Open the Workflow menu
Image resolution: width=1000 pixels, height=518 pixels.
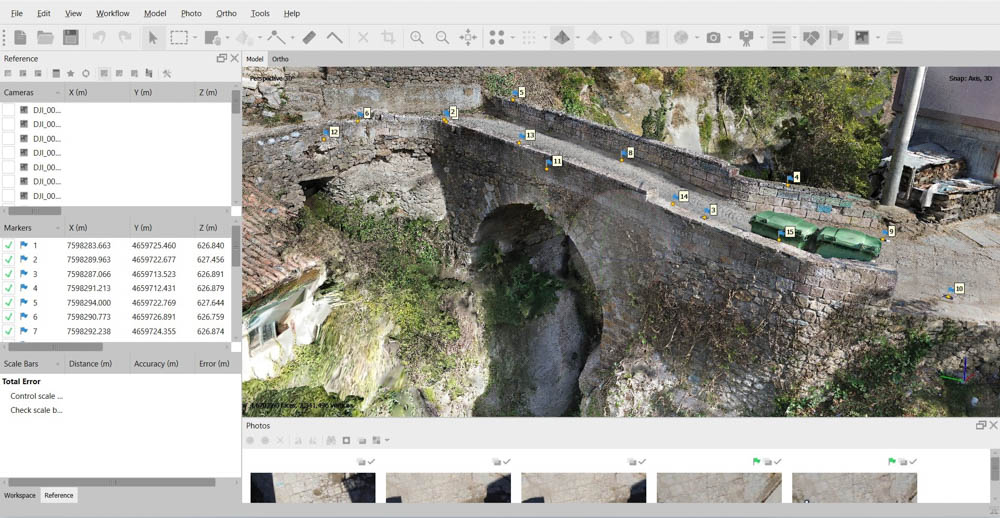point(113,13)
